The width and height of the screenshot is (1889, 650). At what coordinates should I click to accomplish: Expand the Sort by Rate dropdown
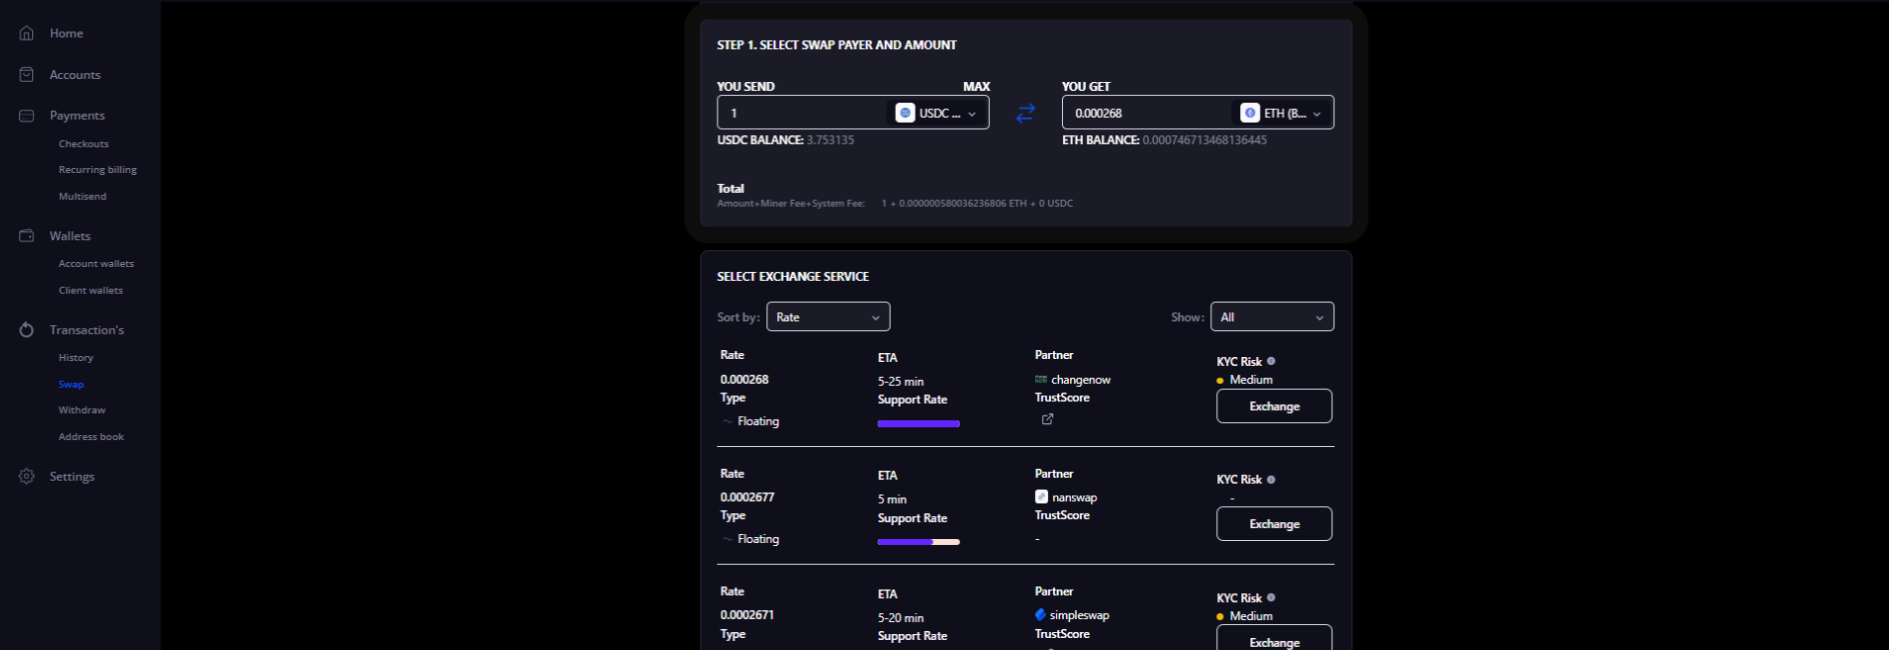[x=828, y=317]
